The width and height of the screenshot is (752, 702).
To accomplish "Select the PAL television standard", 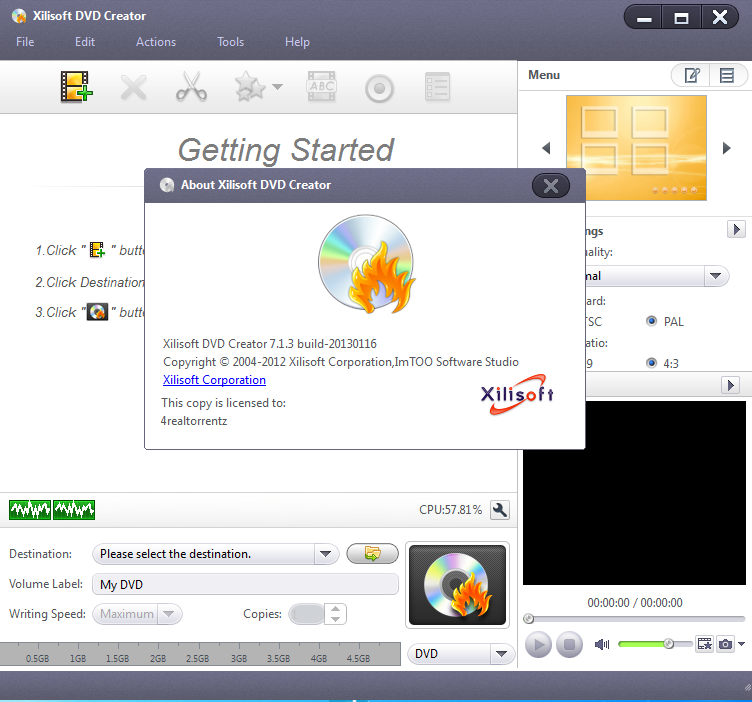I will pos(652,321).
